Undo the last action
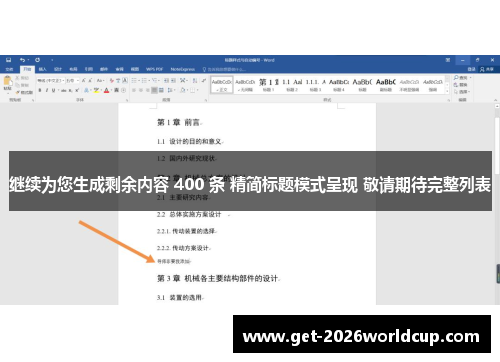 (22, 60)
